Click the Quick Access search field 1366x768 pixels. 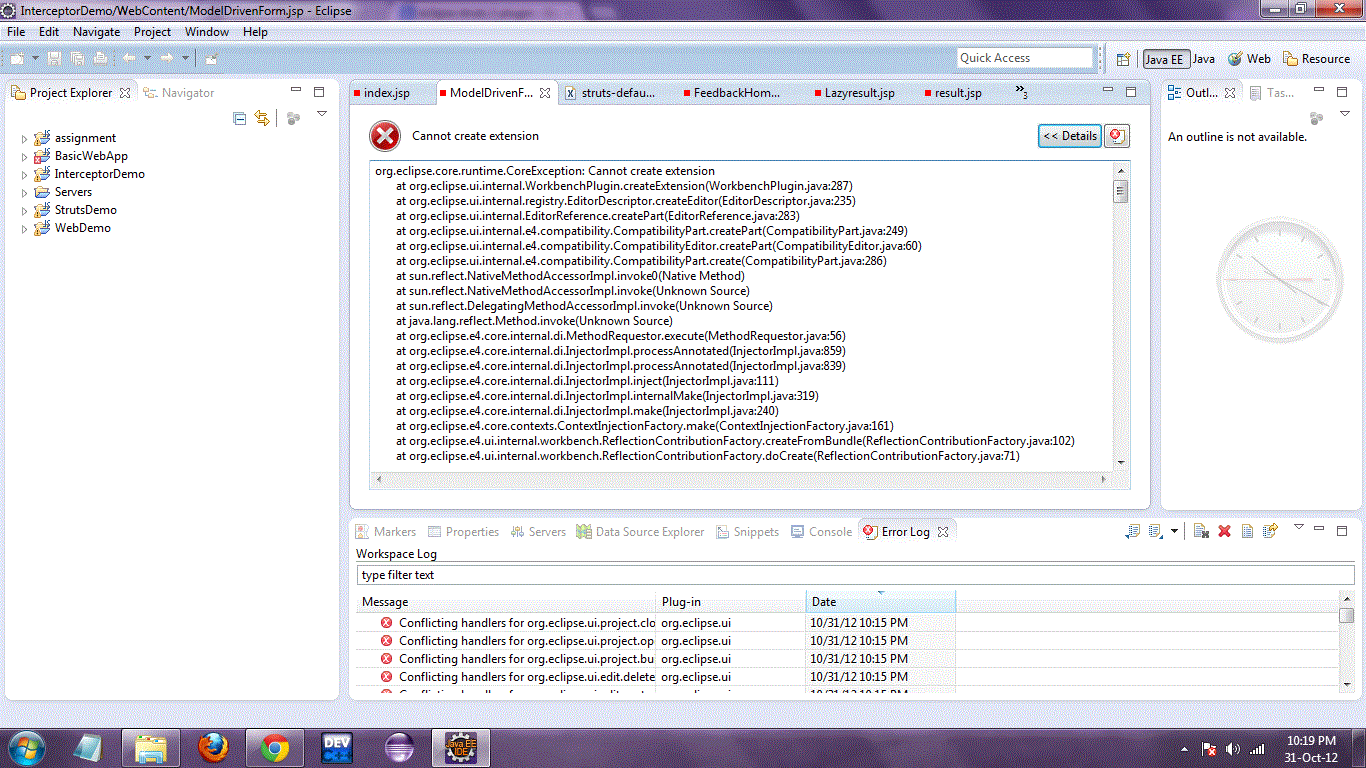1025,58
